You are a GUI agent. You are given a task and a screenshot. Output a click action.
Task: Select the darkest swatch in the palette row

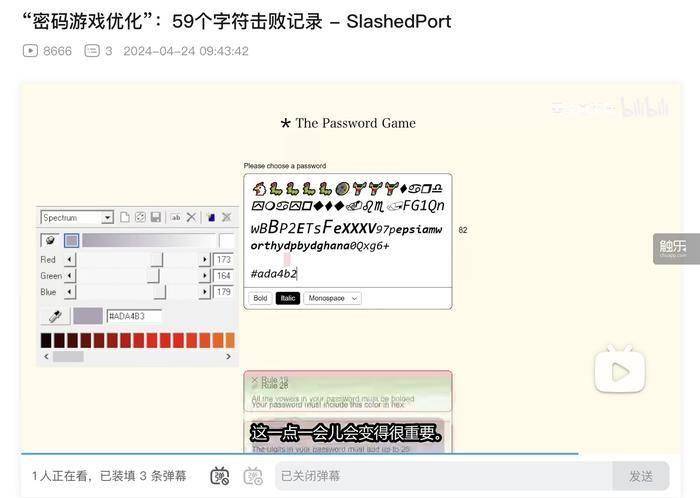46,340
